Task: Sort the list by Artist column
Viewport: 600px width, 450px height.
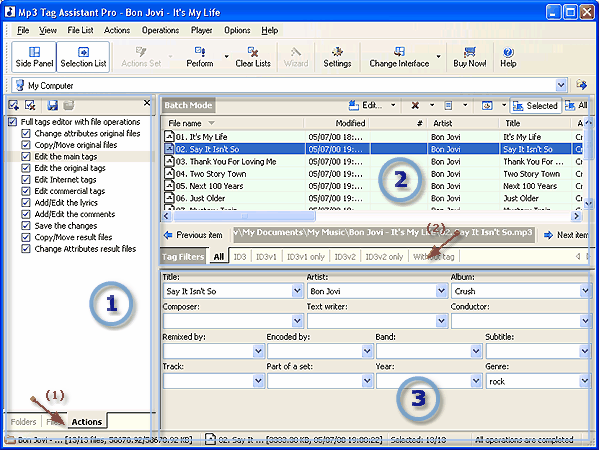Action: 463,123
